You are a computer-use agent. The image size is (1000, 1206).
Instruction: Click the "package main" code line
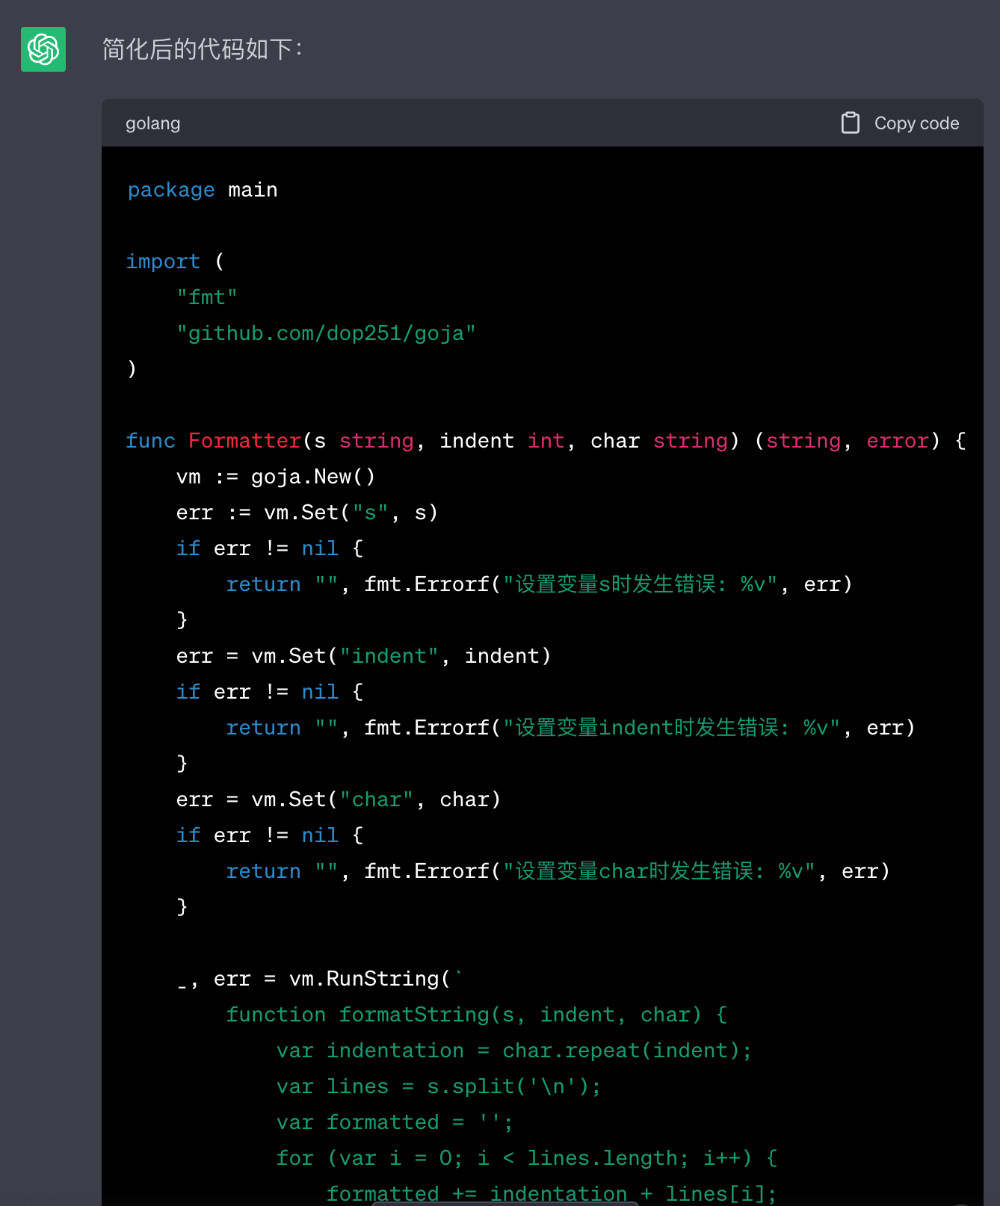pos(202,190)
